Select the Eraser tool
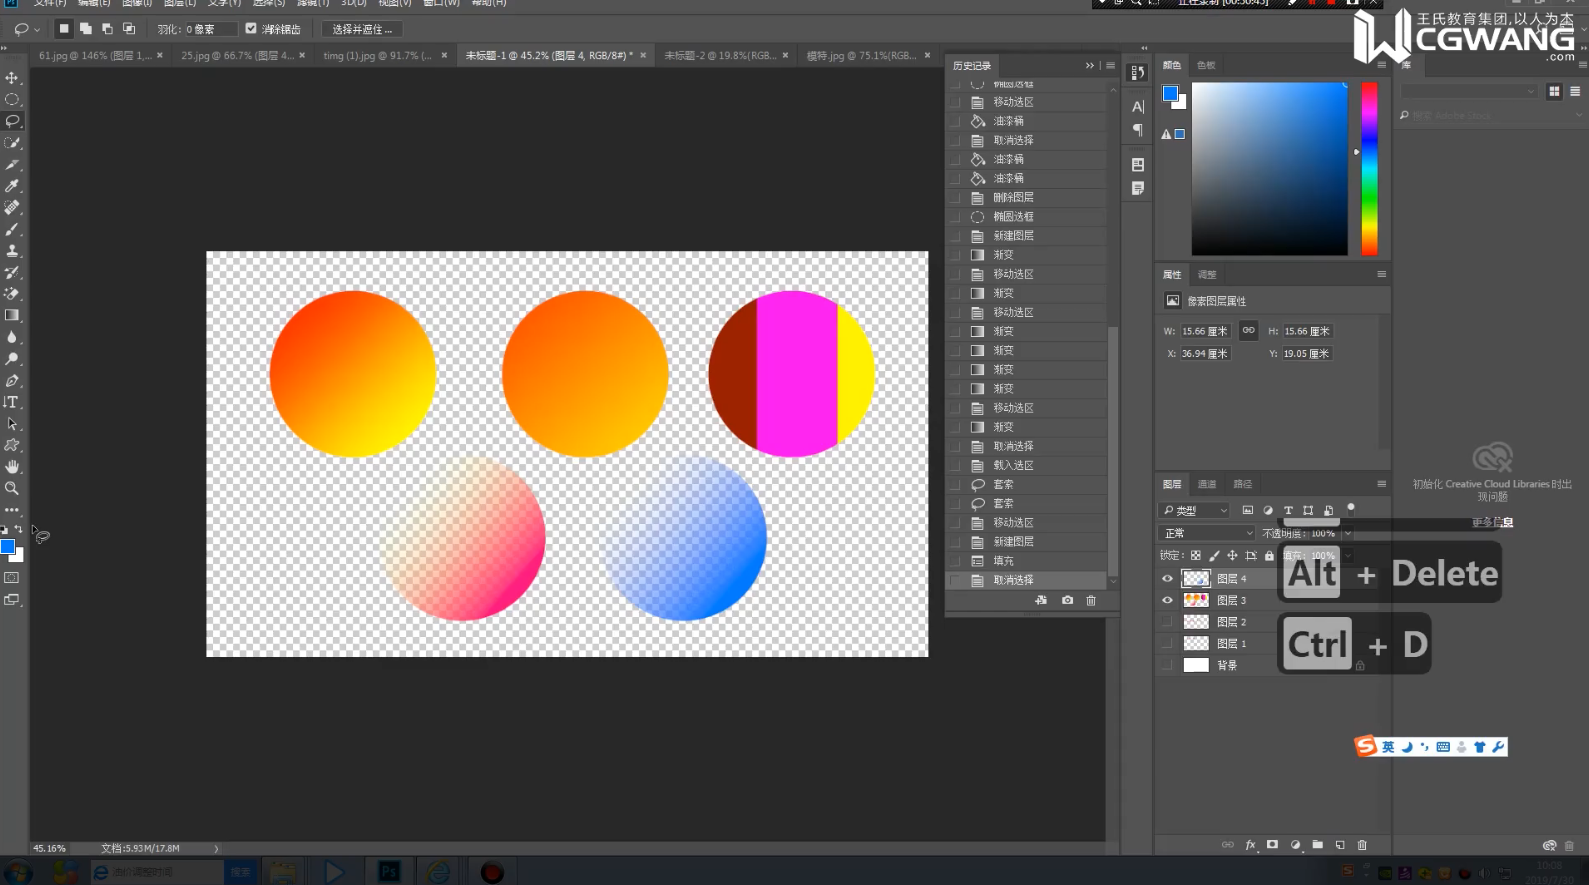Viewport: 1589px width, 885px height. click(x=12, y=294)
